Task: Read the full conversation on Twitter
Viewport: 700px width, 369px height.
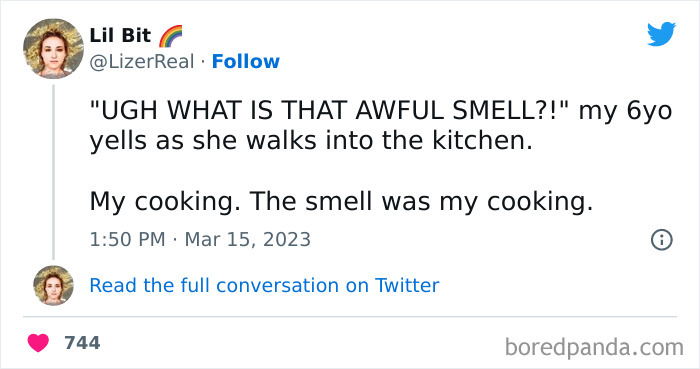Action: (x=264, y=286)
